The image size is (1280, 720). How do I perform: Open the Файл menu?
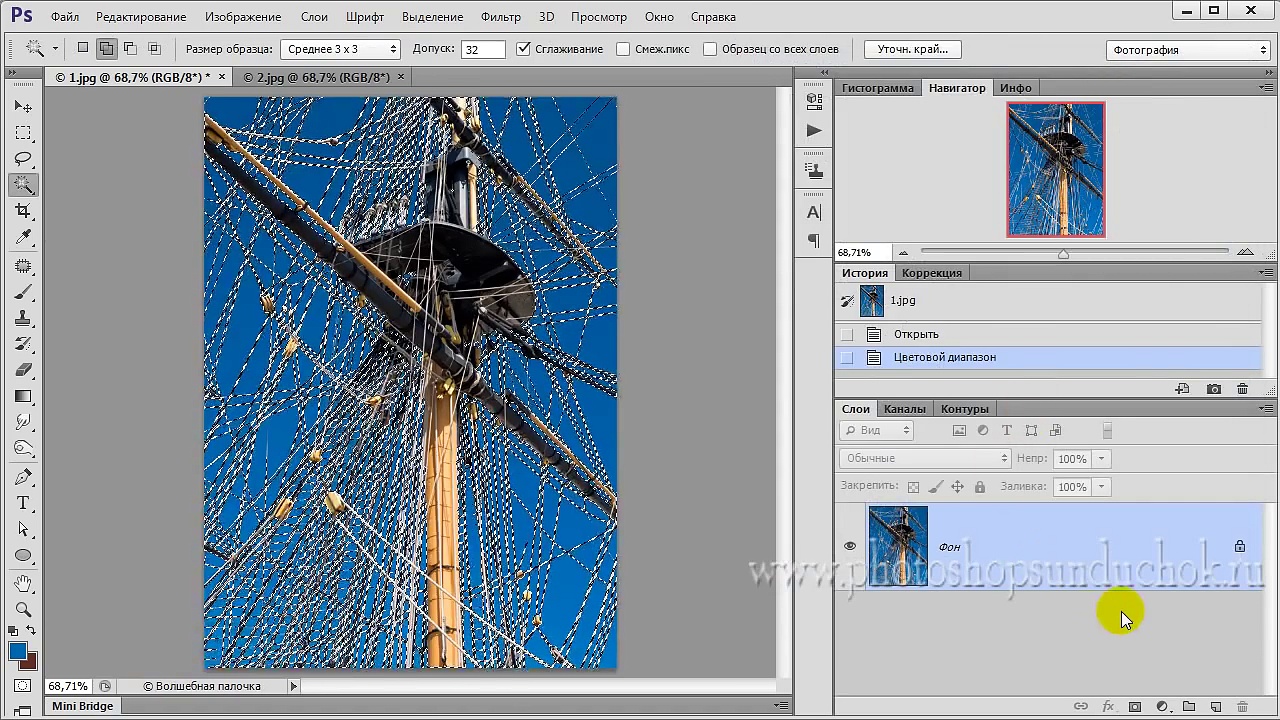pyautogui.click(x=65, y=17)
